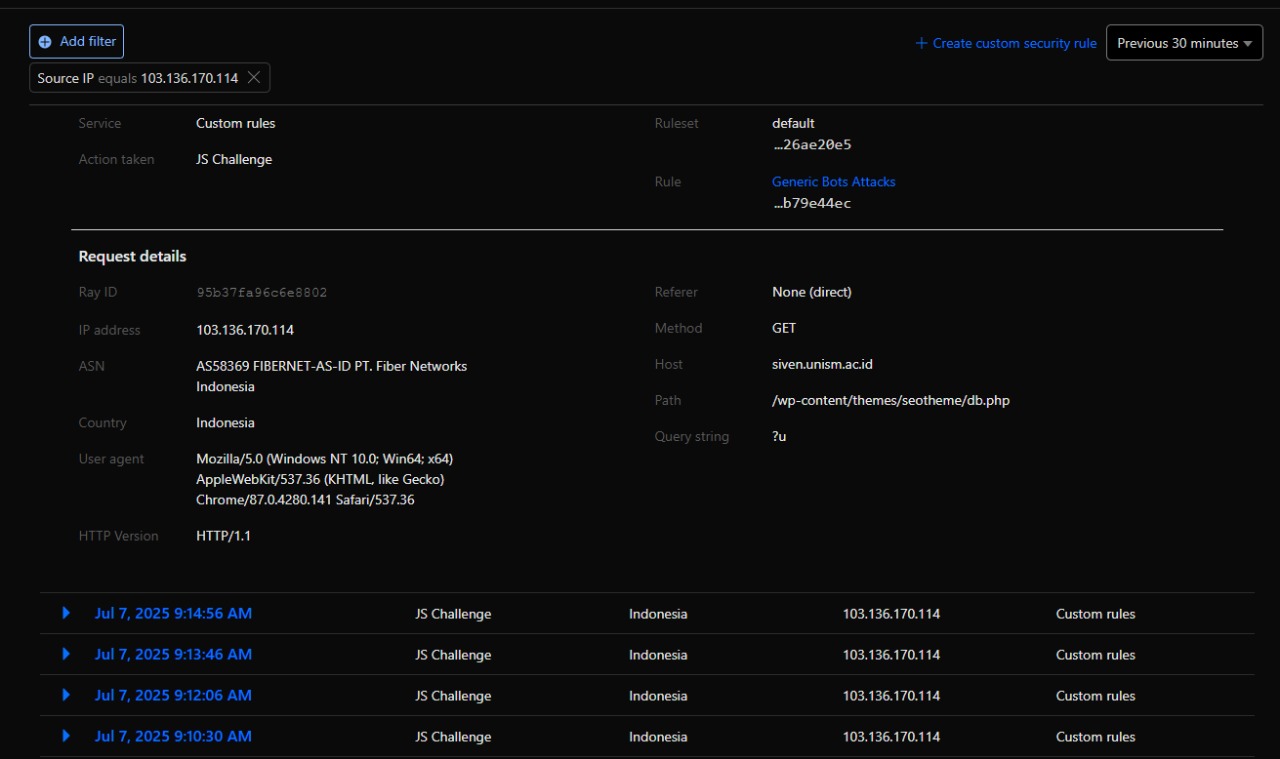Click the IP address value in Request details
Screen dimensions: 1280x759
(245, 330)
